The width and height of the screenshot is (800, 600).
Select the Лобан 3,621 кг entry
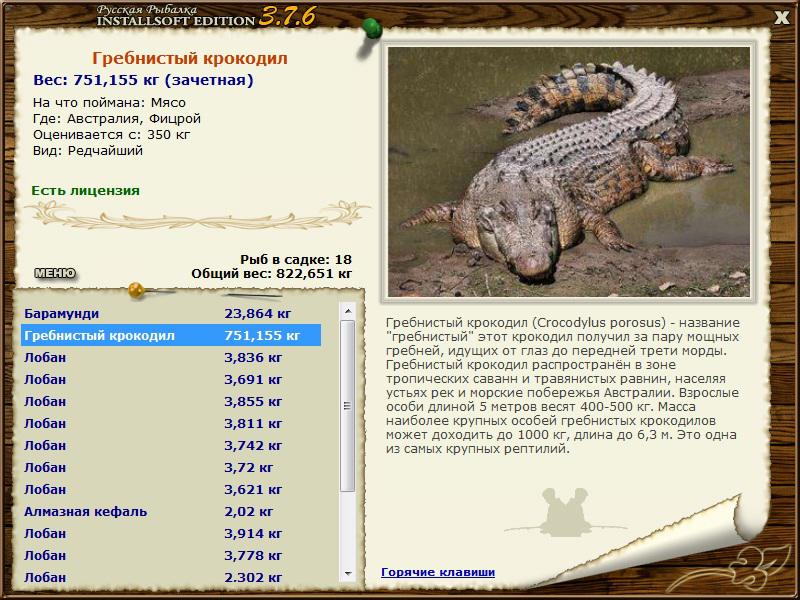click(x=171, y=489)
